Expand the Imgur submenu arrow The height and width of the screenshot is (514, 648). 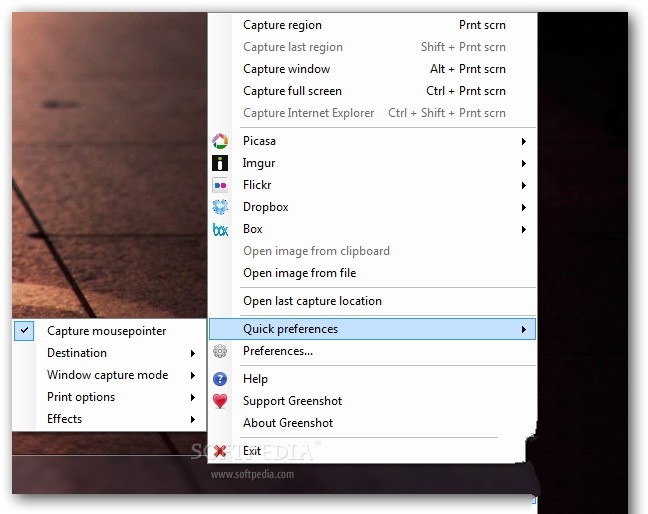coord(524,163)
